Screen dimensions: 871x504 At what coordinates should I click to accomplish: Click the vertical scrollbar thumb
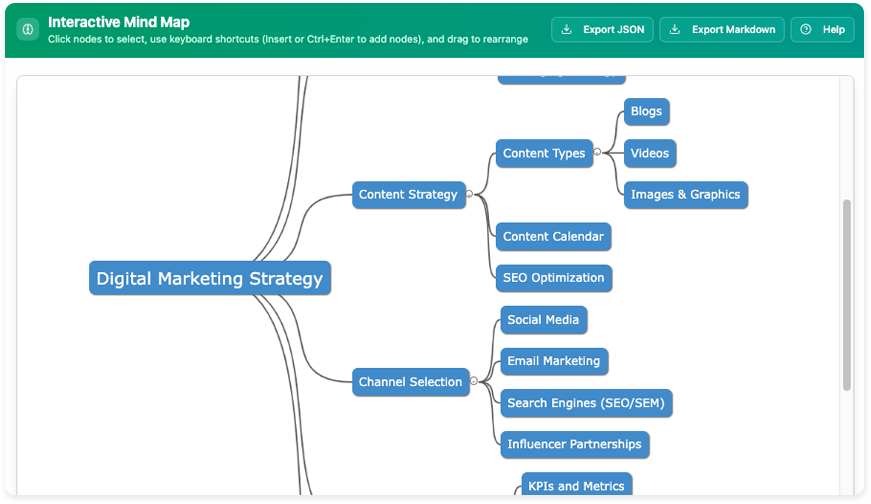tap(847, 295)
